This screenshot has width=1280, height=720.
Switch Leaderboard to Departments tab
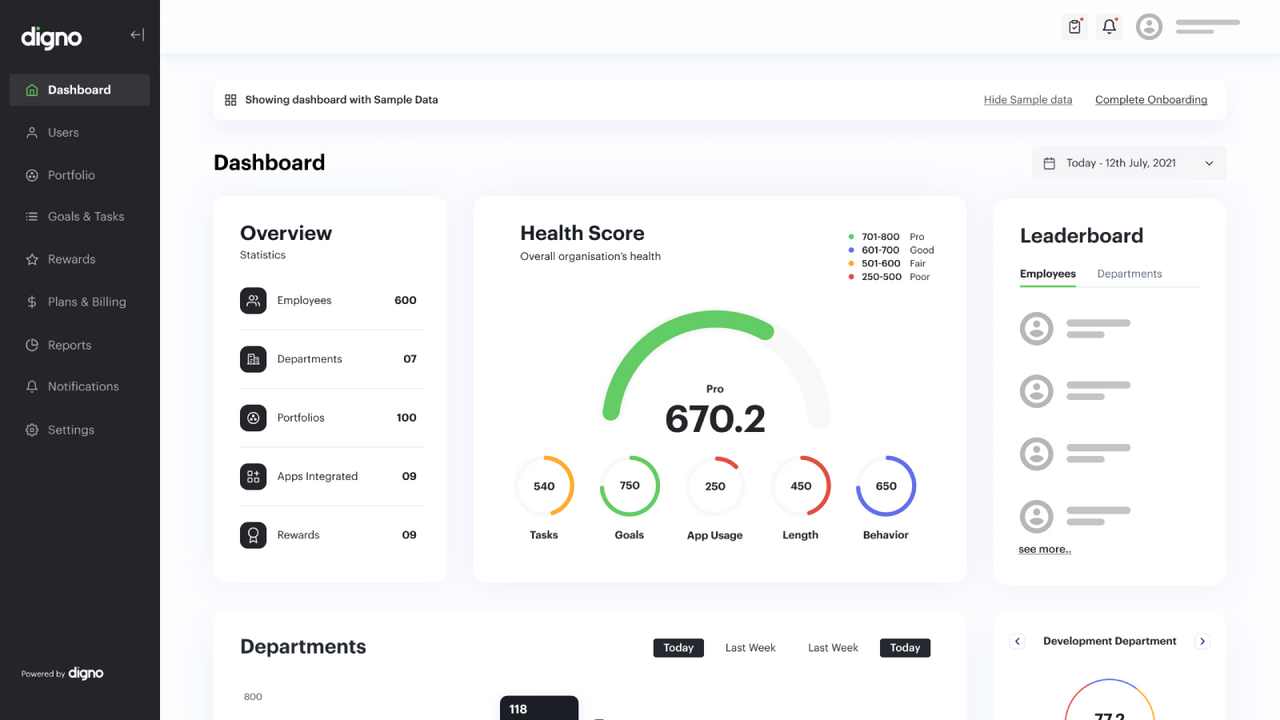[1129, 272]
